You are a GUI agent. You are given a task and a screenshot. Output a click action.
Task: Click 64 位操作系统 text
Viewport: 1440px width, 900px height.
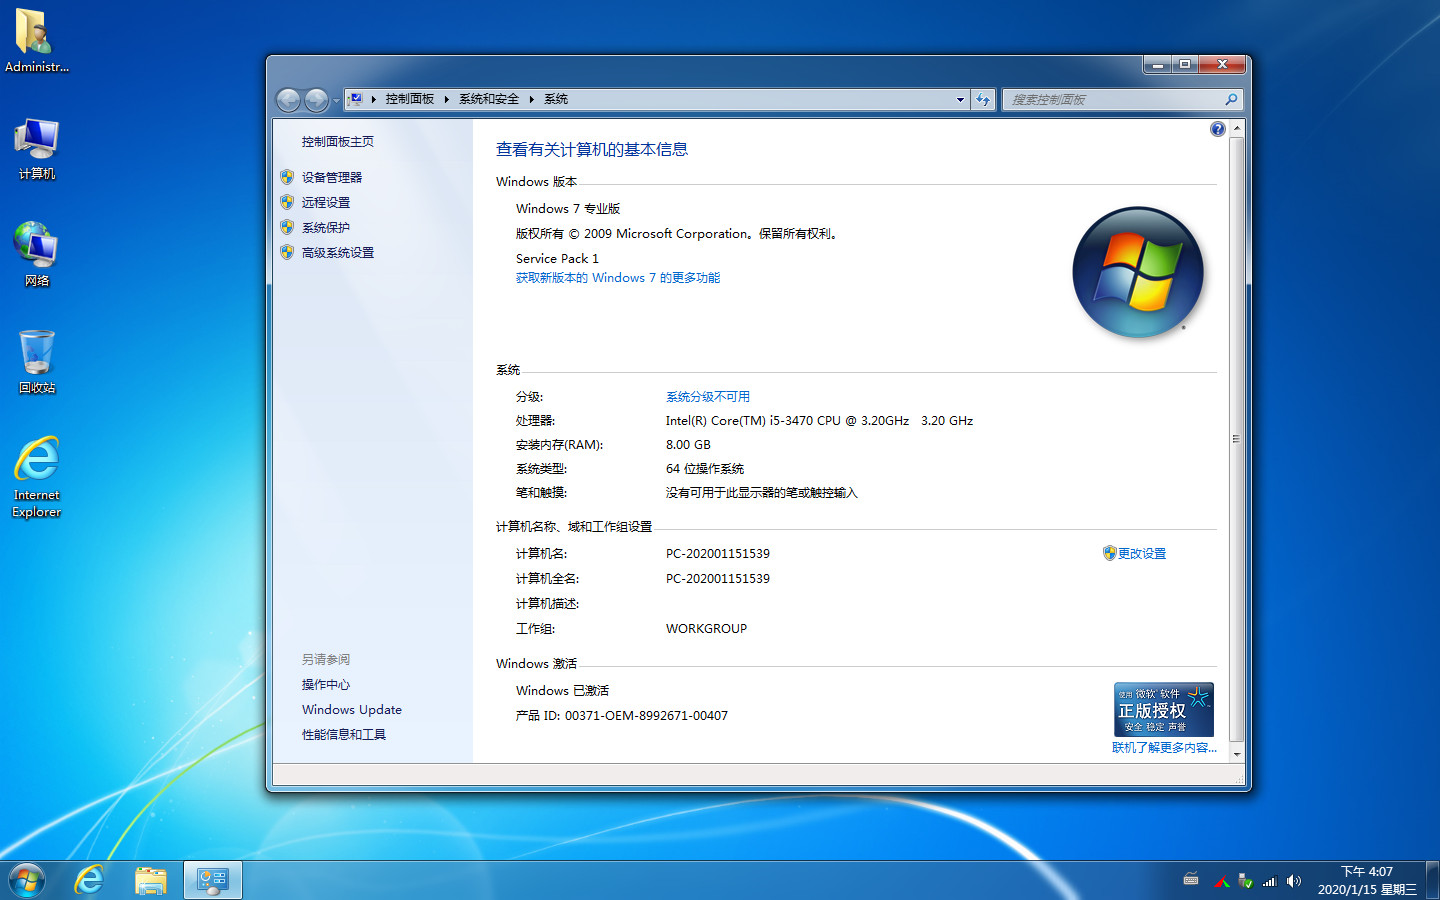(705, 469)
